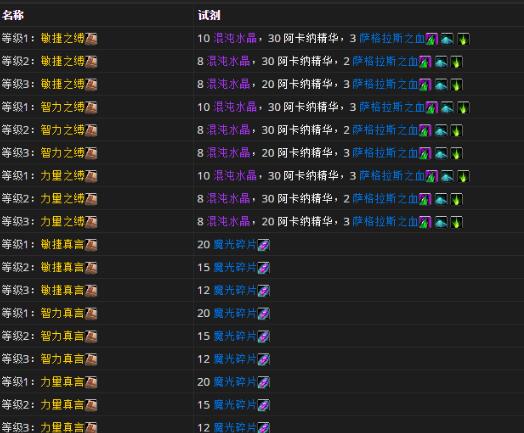Click Arkhana dust icon in 等级2 敏捷之缚 row

[x=441, y=62]
